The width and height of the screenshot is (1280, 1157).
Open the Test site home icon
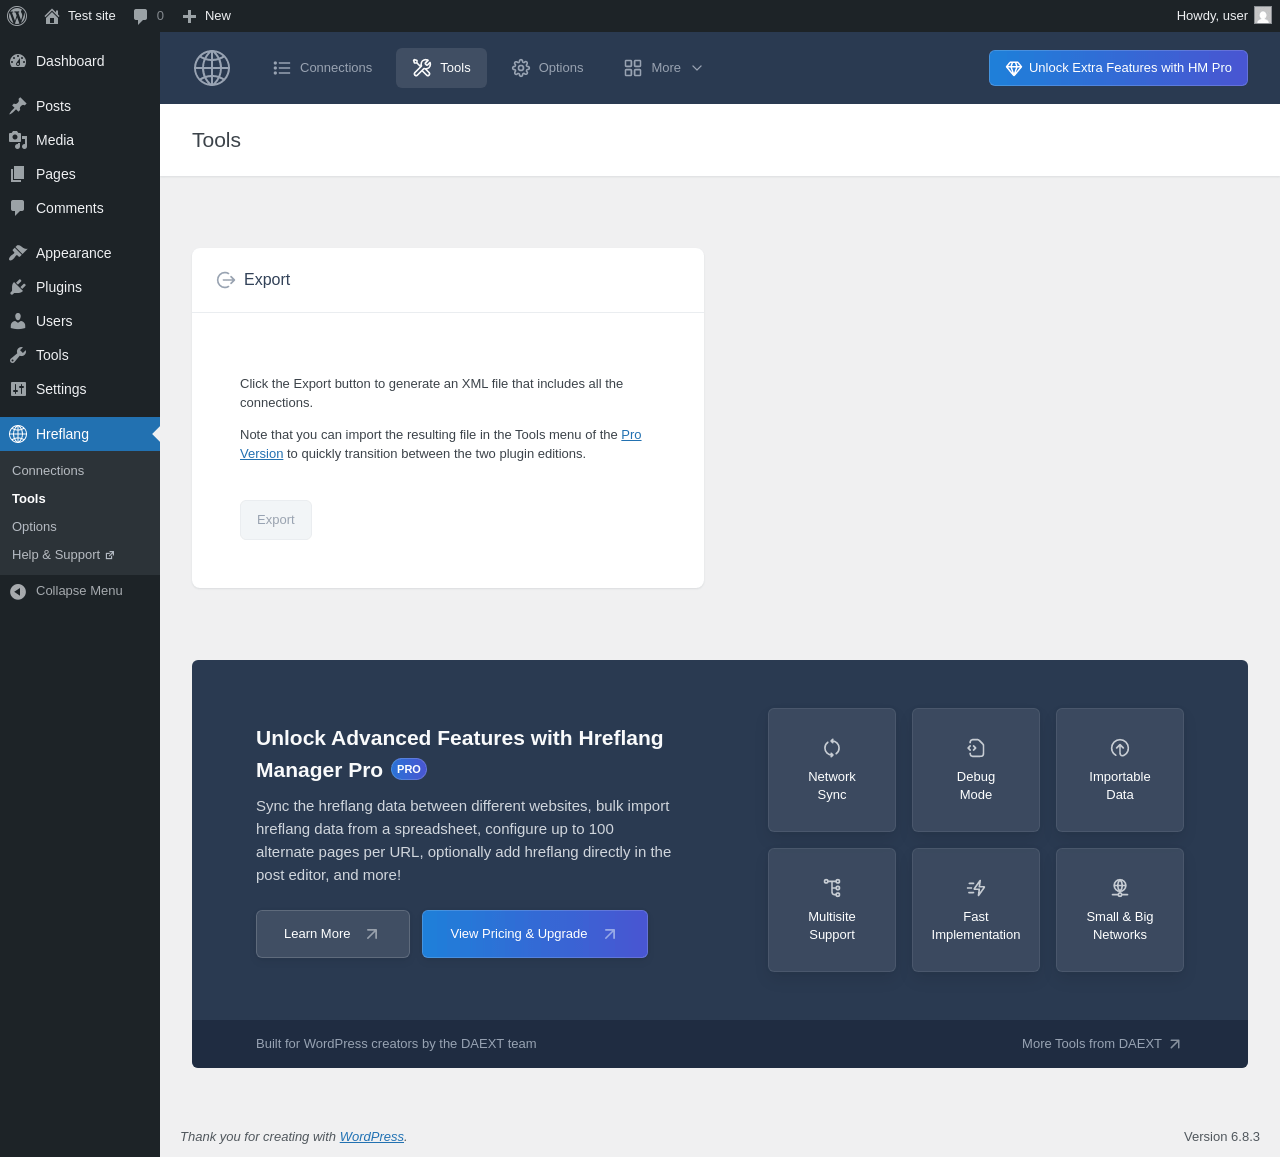tap(52, 16)
